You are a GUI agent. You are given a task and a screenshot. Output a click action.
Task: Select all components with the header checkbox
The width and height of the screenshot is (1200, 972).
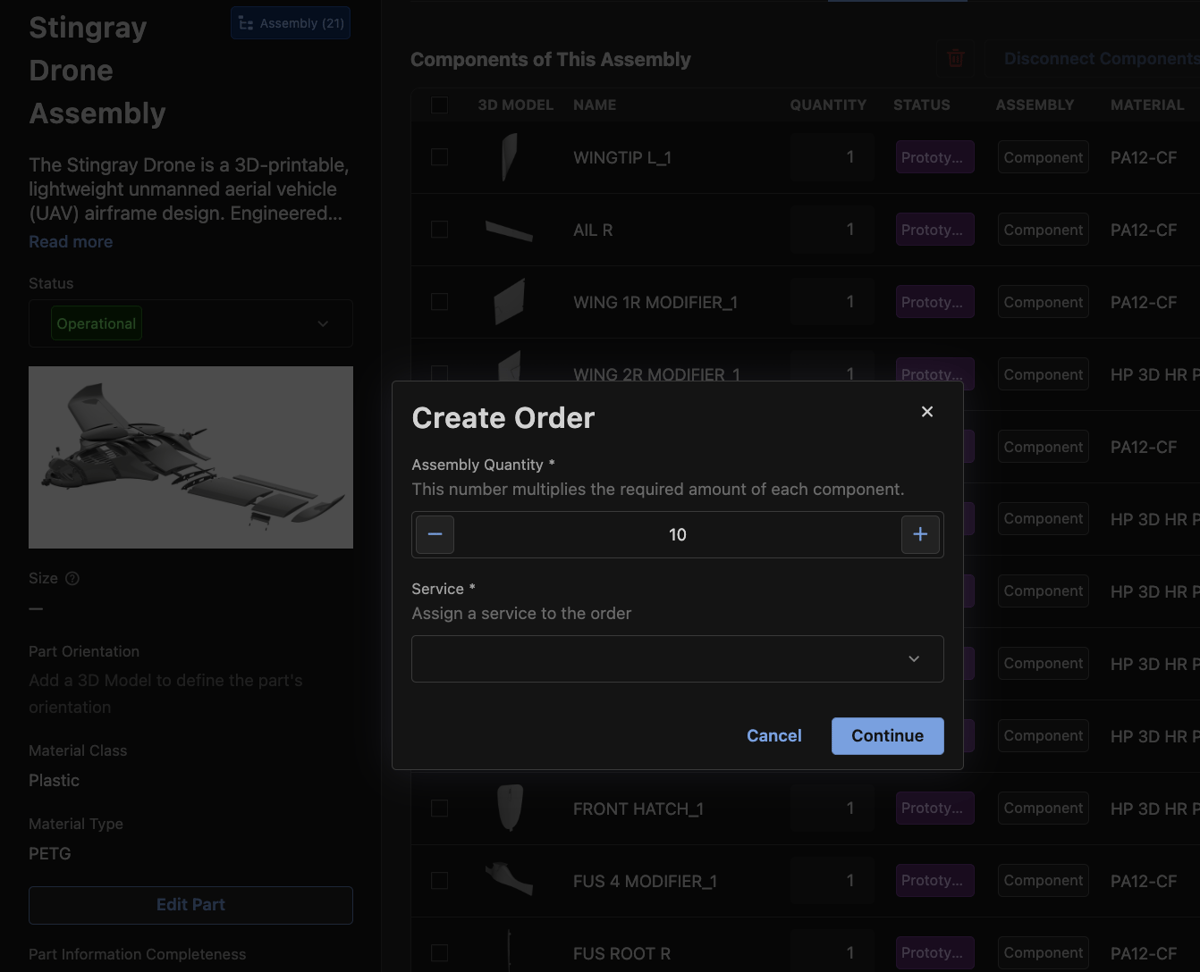[x=439, y=105]
